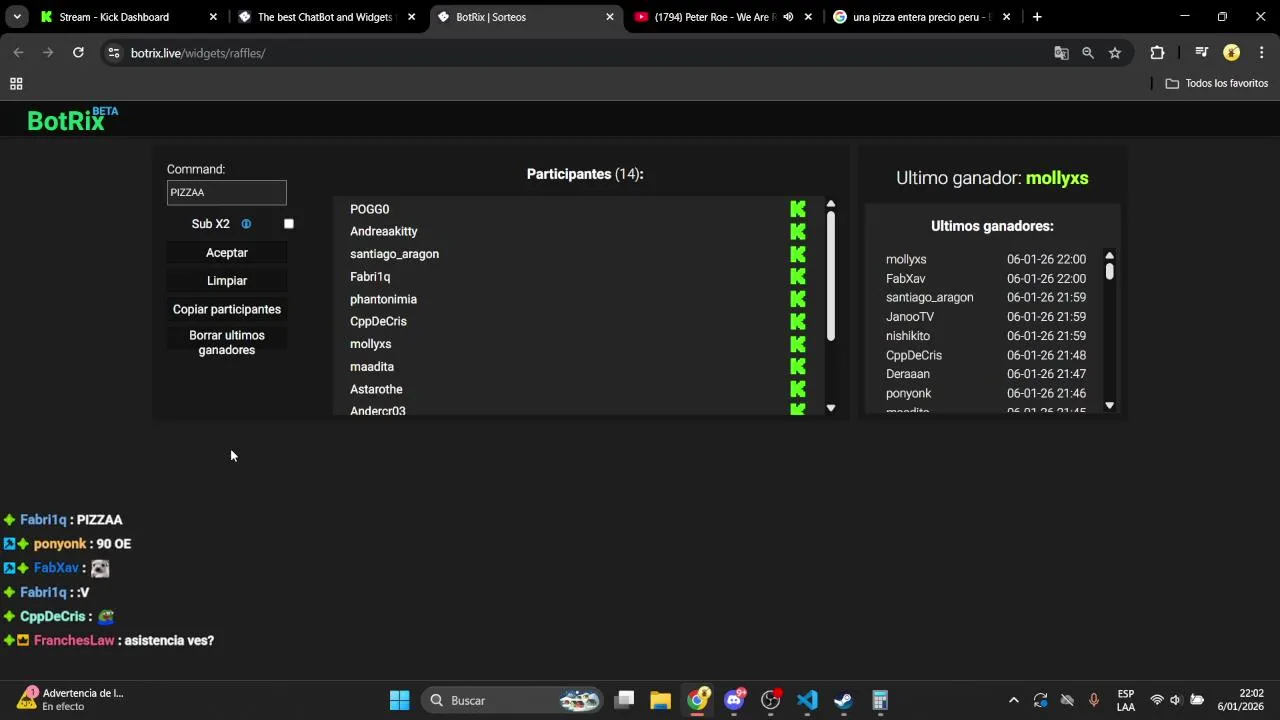
Task: Click the winners list scroll-up arrow
Action: click(x=1109, y=256)
